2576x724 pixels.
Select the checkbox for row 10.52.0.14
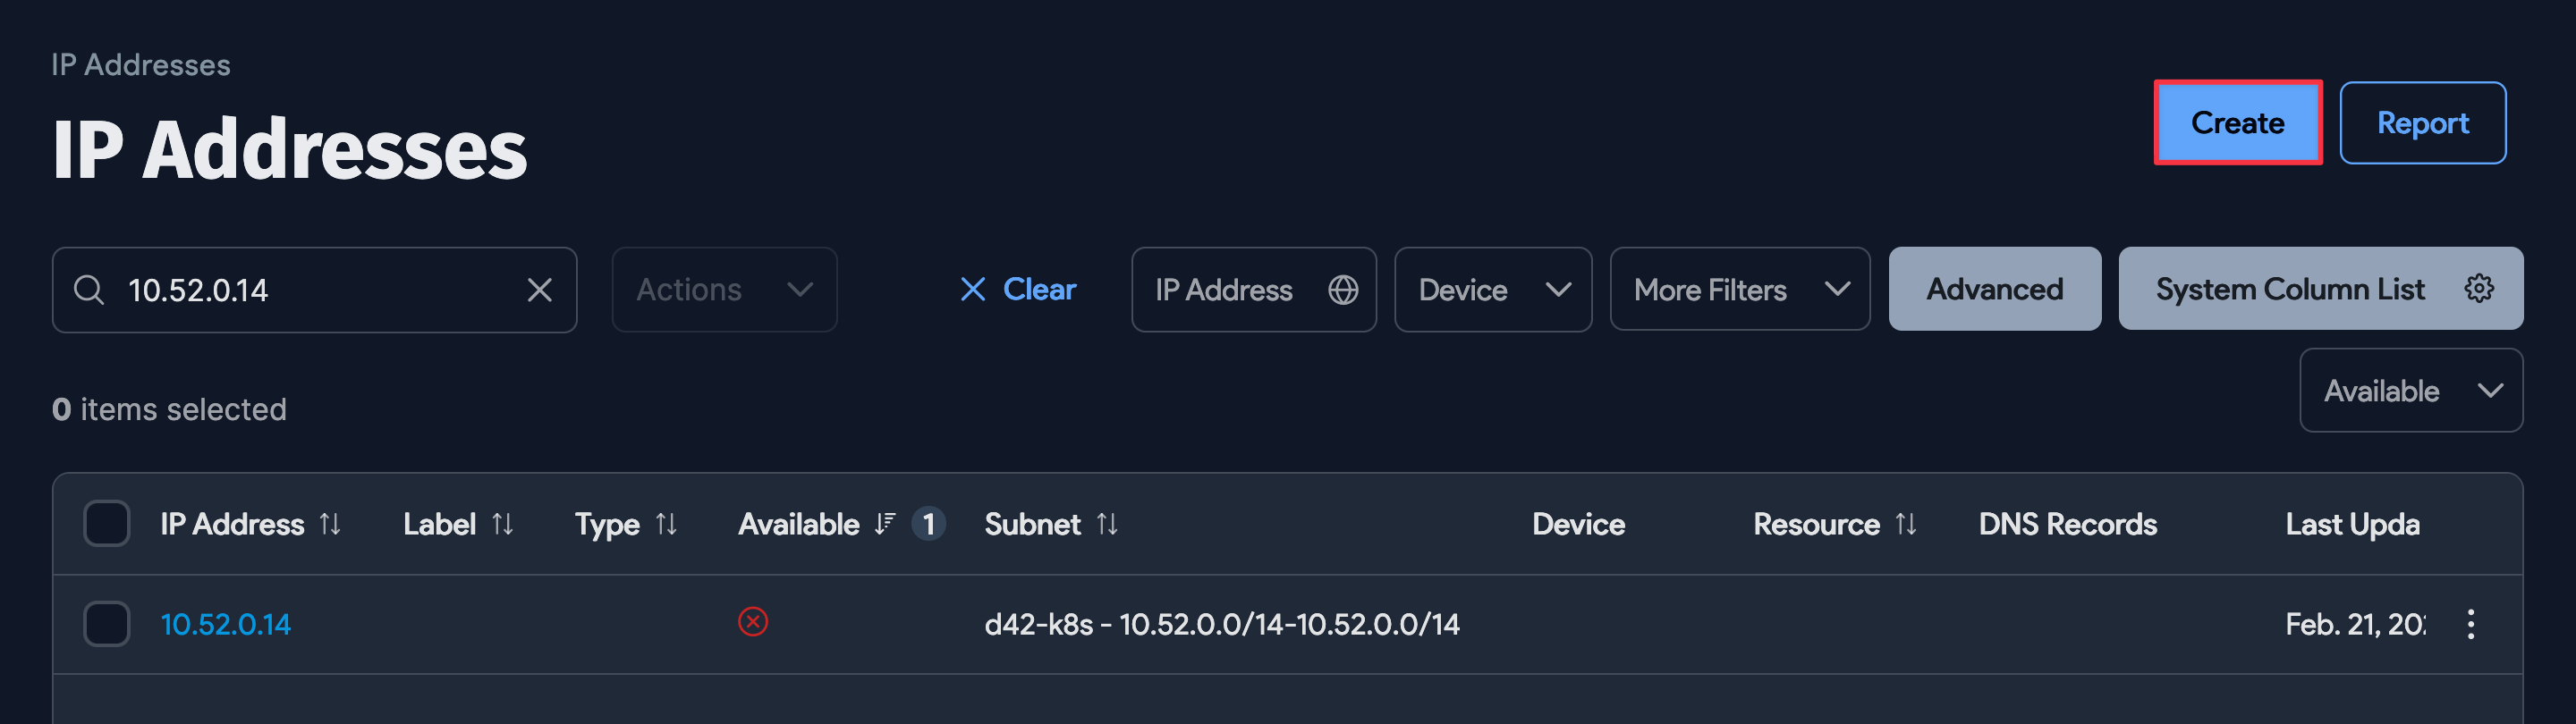[x=106, y=623]
